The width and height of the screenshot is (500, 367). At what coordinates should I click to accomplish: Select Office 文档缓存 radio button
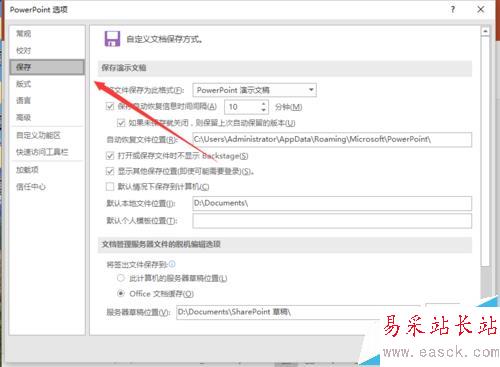(121, 293)
